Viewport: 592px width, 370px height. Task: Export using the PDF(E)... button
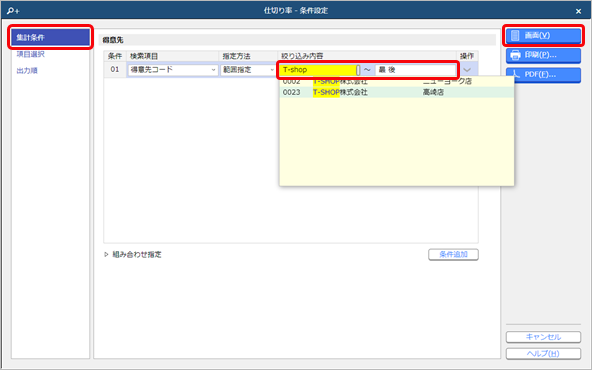coord(543,74)
